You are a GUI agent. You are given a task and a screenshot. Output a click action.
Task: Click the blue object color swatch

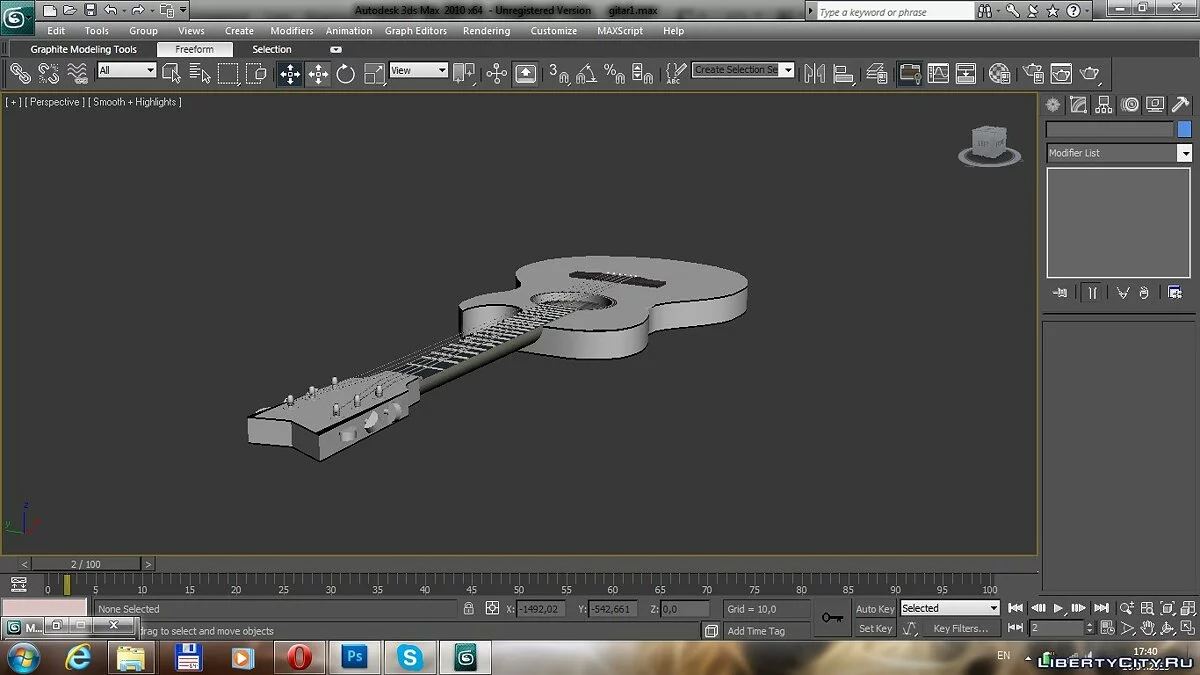1184,129
